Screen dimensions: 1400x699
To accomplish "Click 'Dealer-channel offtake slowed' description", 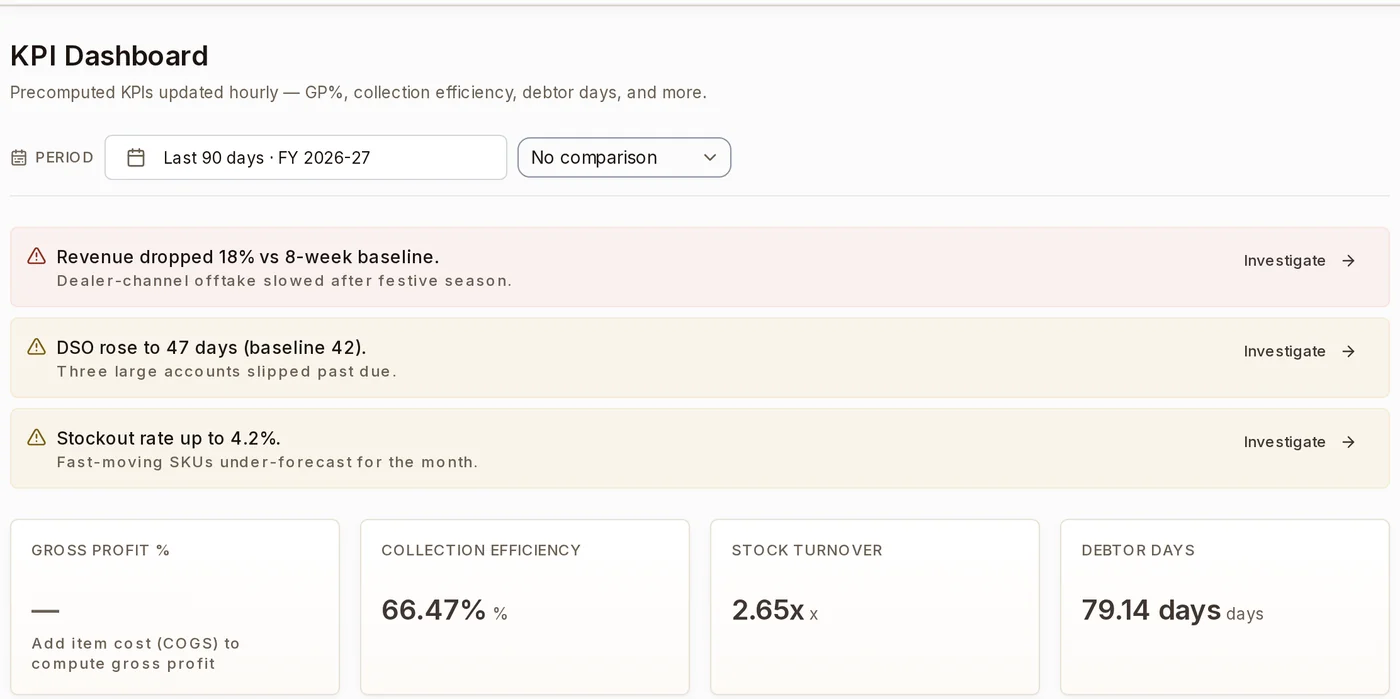I will point(284,281).
